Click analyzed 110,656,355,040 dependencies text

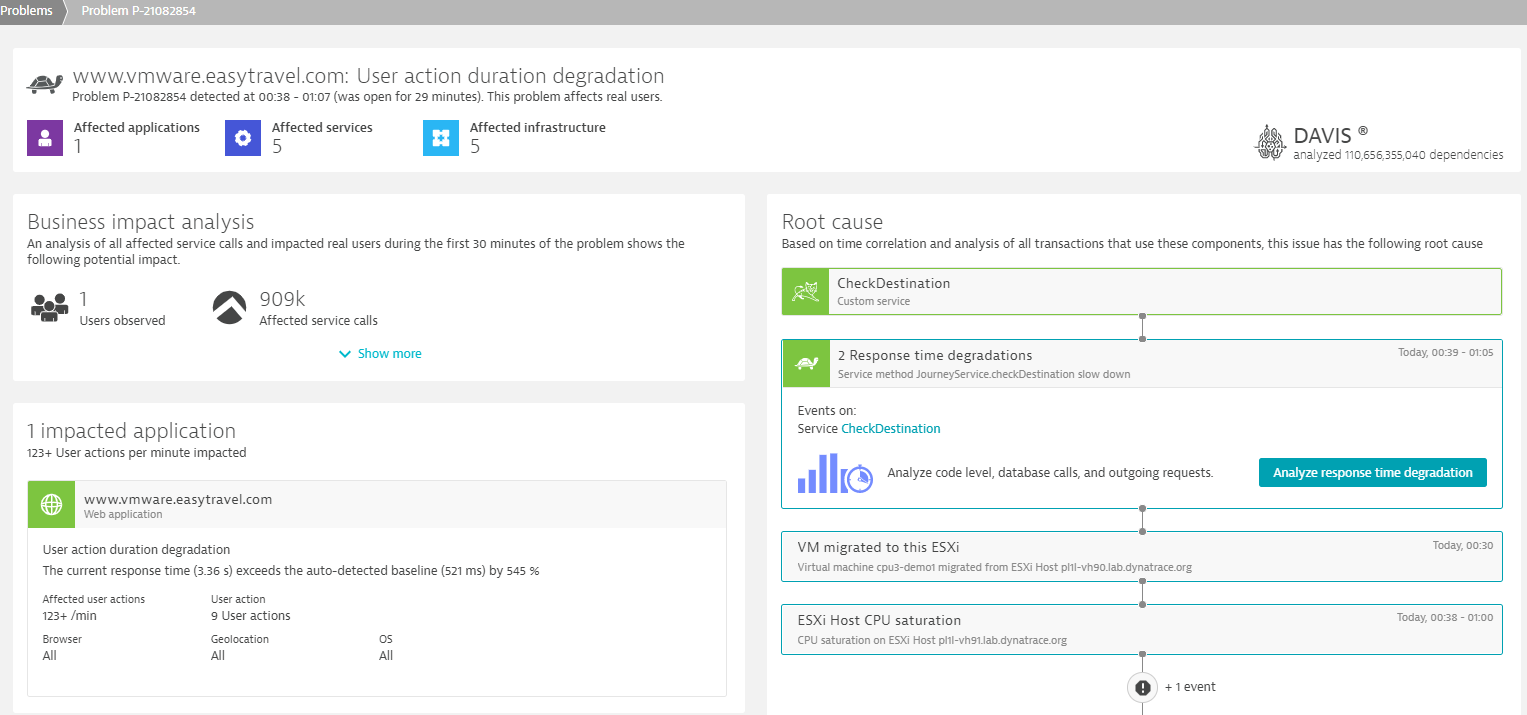click(x=1398, y=155)
